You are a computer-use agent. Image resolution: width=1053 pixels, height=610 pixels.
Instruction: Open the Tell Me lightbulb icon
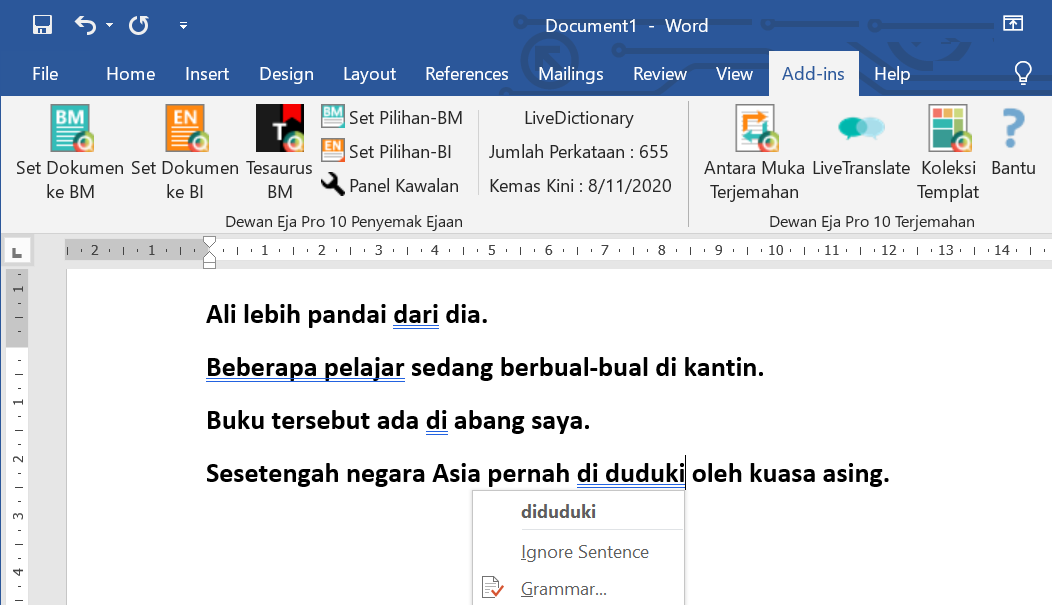click(1023, 73)
